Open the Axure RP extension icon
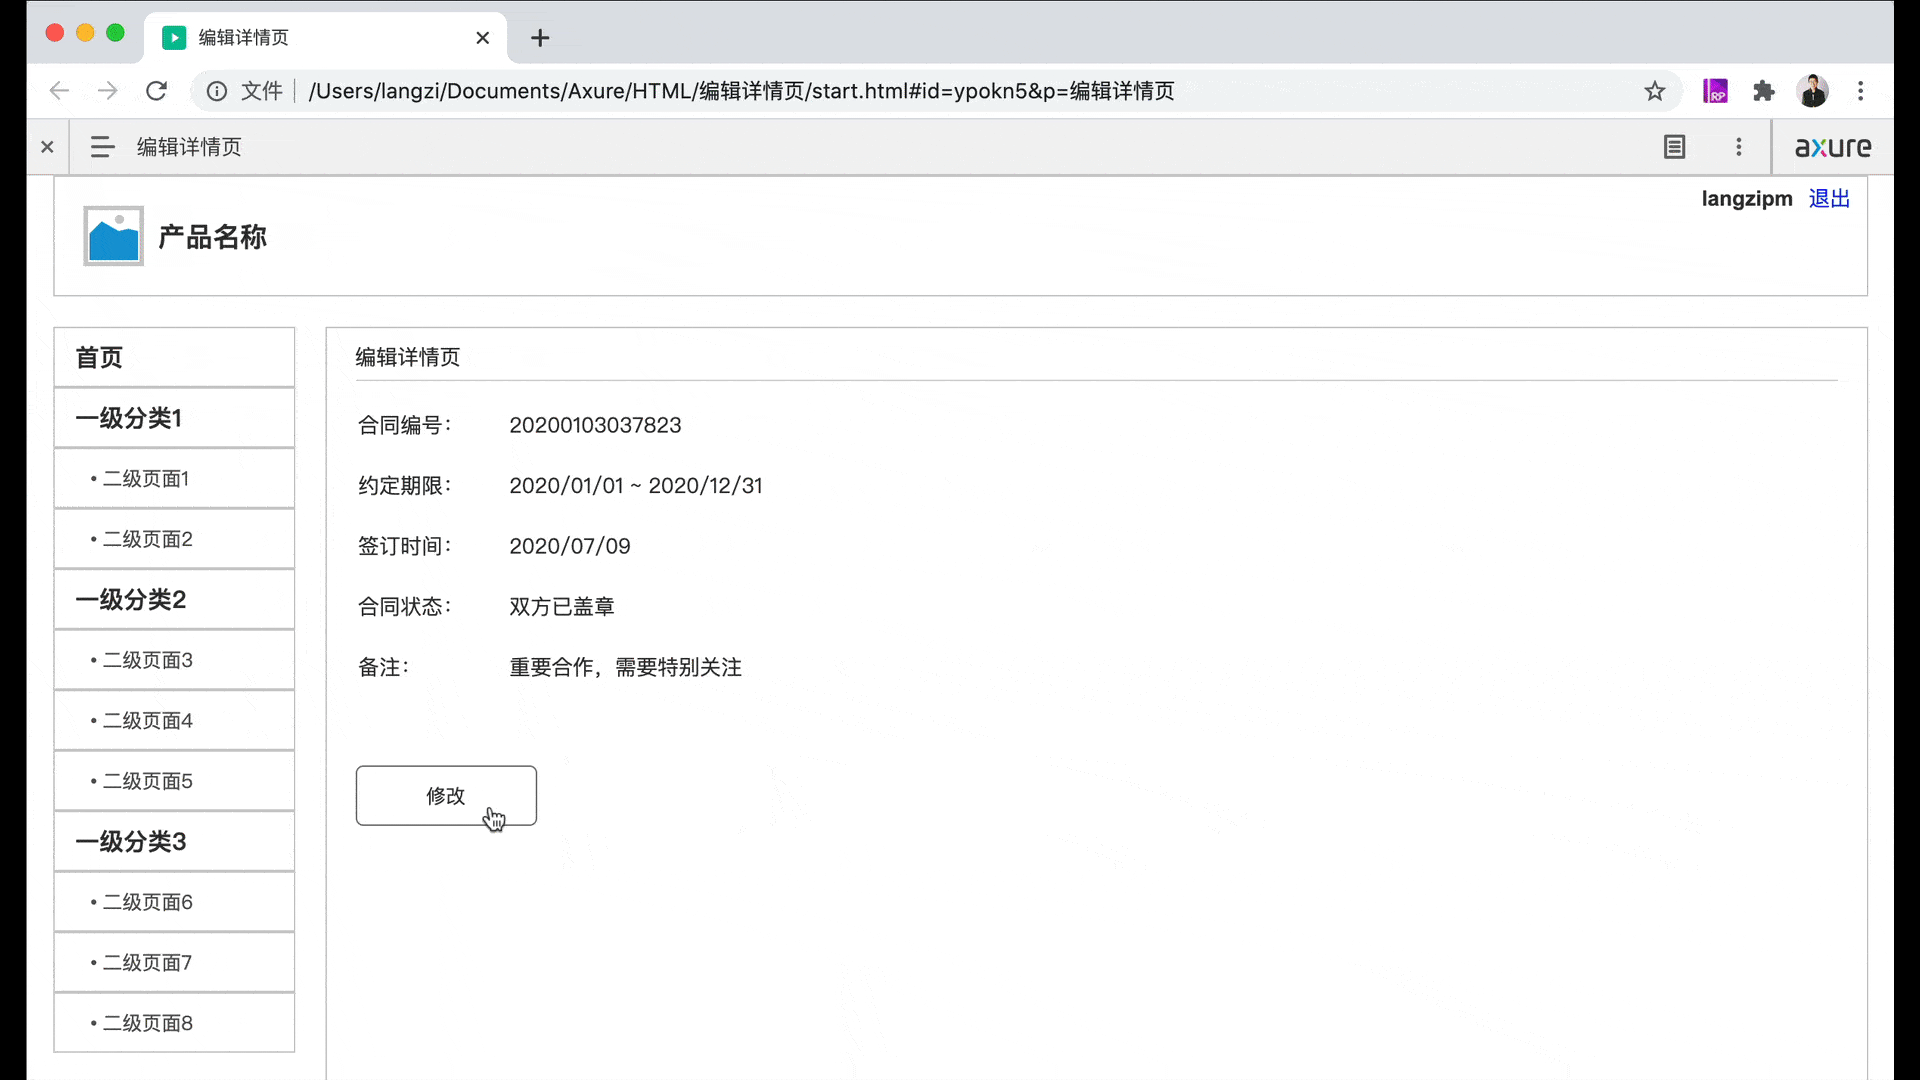Screen dimensions: 1920x1080 1715,91
